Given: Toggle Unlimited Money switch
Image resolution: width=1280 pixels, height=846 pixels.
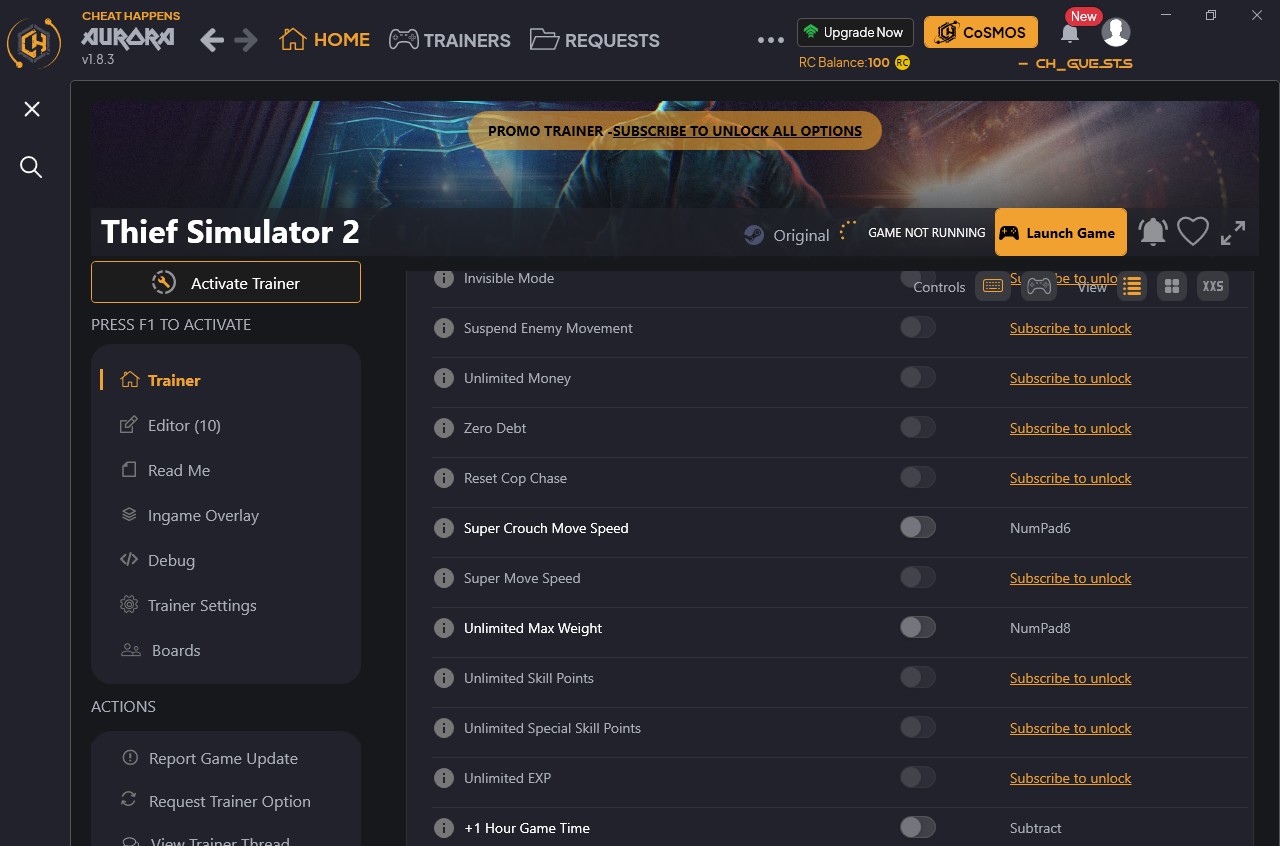Looking at the screenshot, I should tap(918, 377).
